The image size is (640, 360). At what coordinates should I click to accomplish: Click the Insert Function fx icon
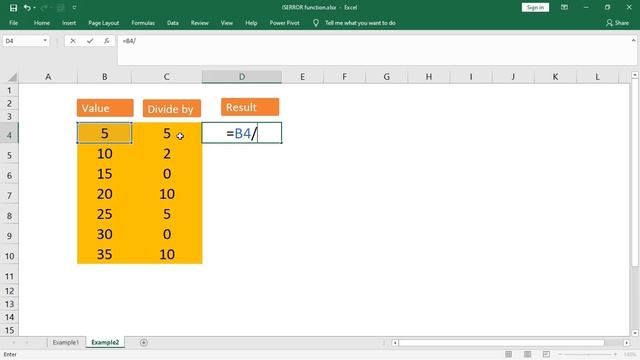click(107, 41)
